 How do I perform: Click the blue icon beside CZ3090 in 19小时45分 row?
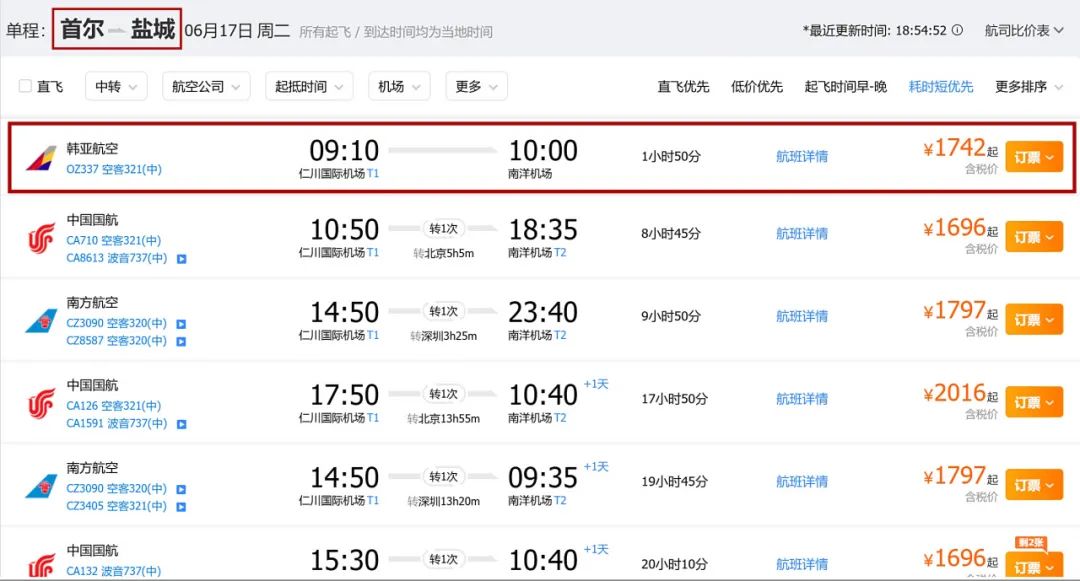[x=181, y=489]
